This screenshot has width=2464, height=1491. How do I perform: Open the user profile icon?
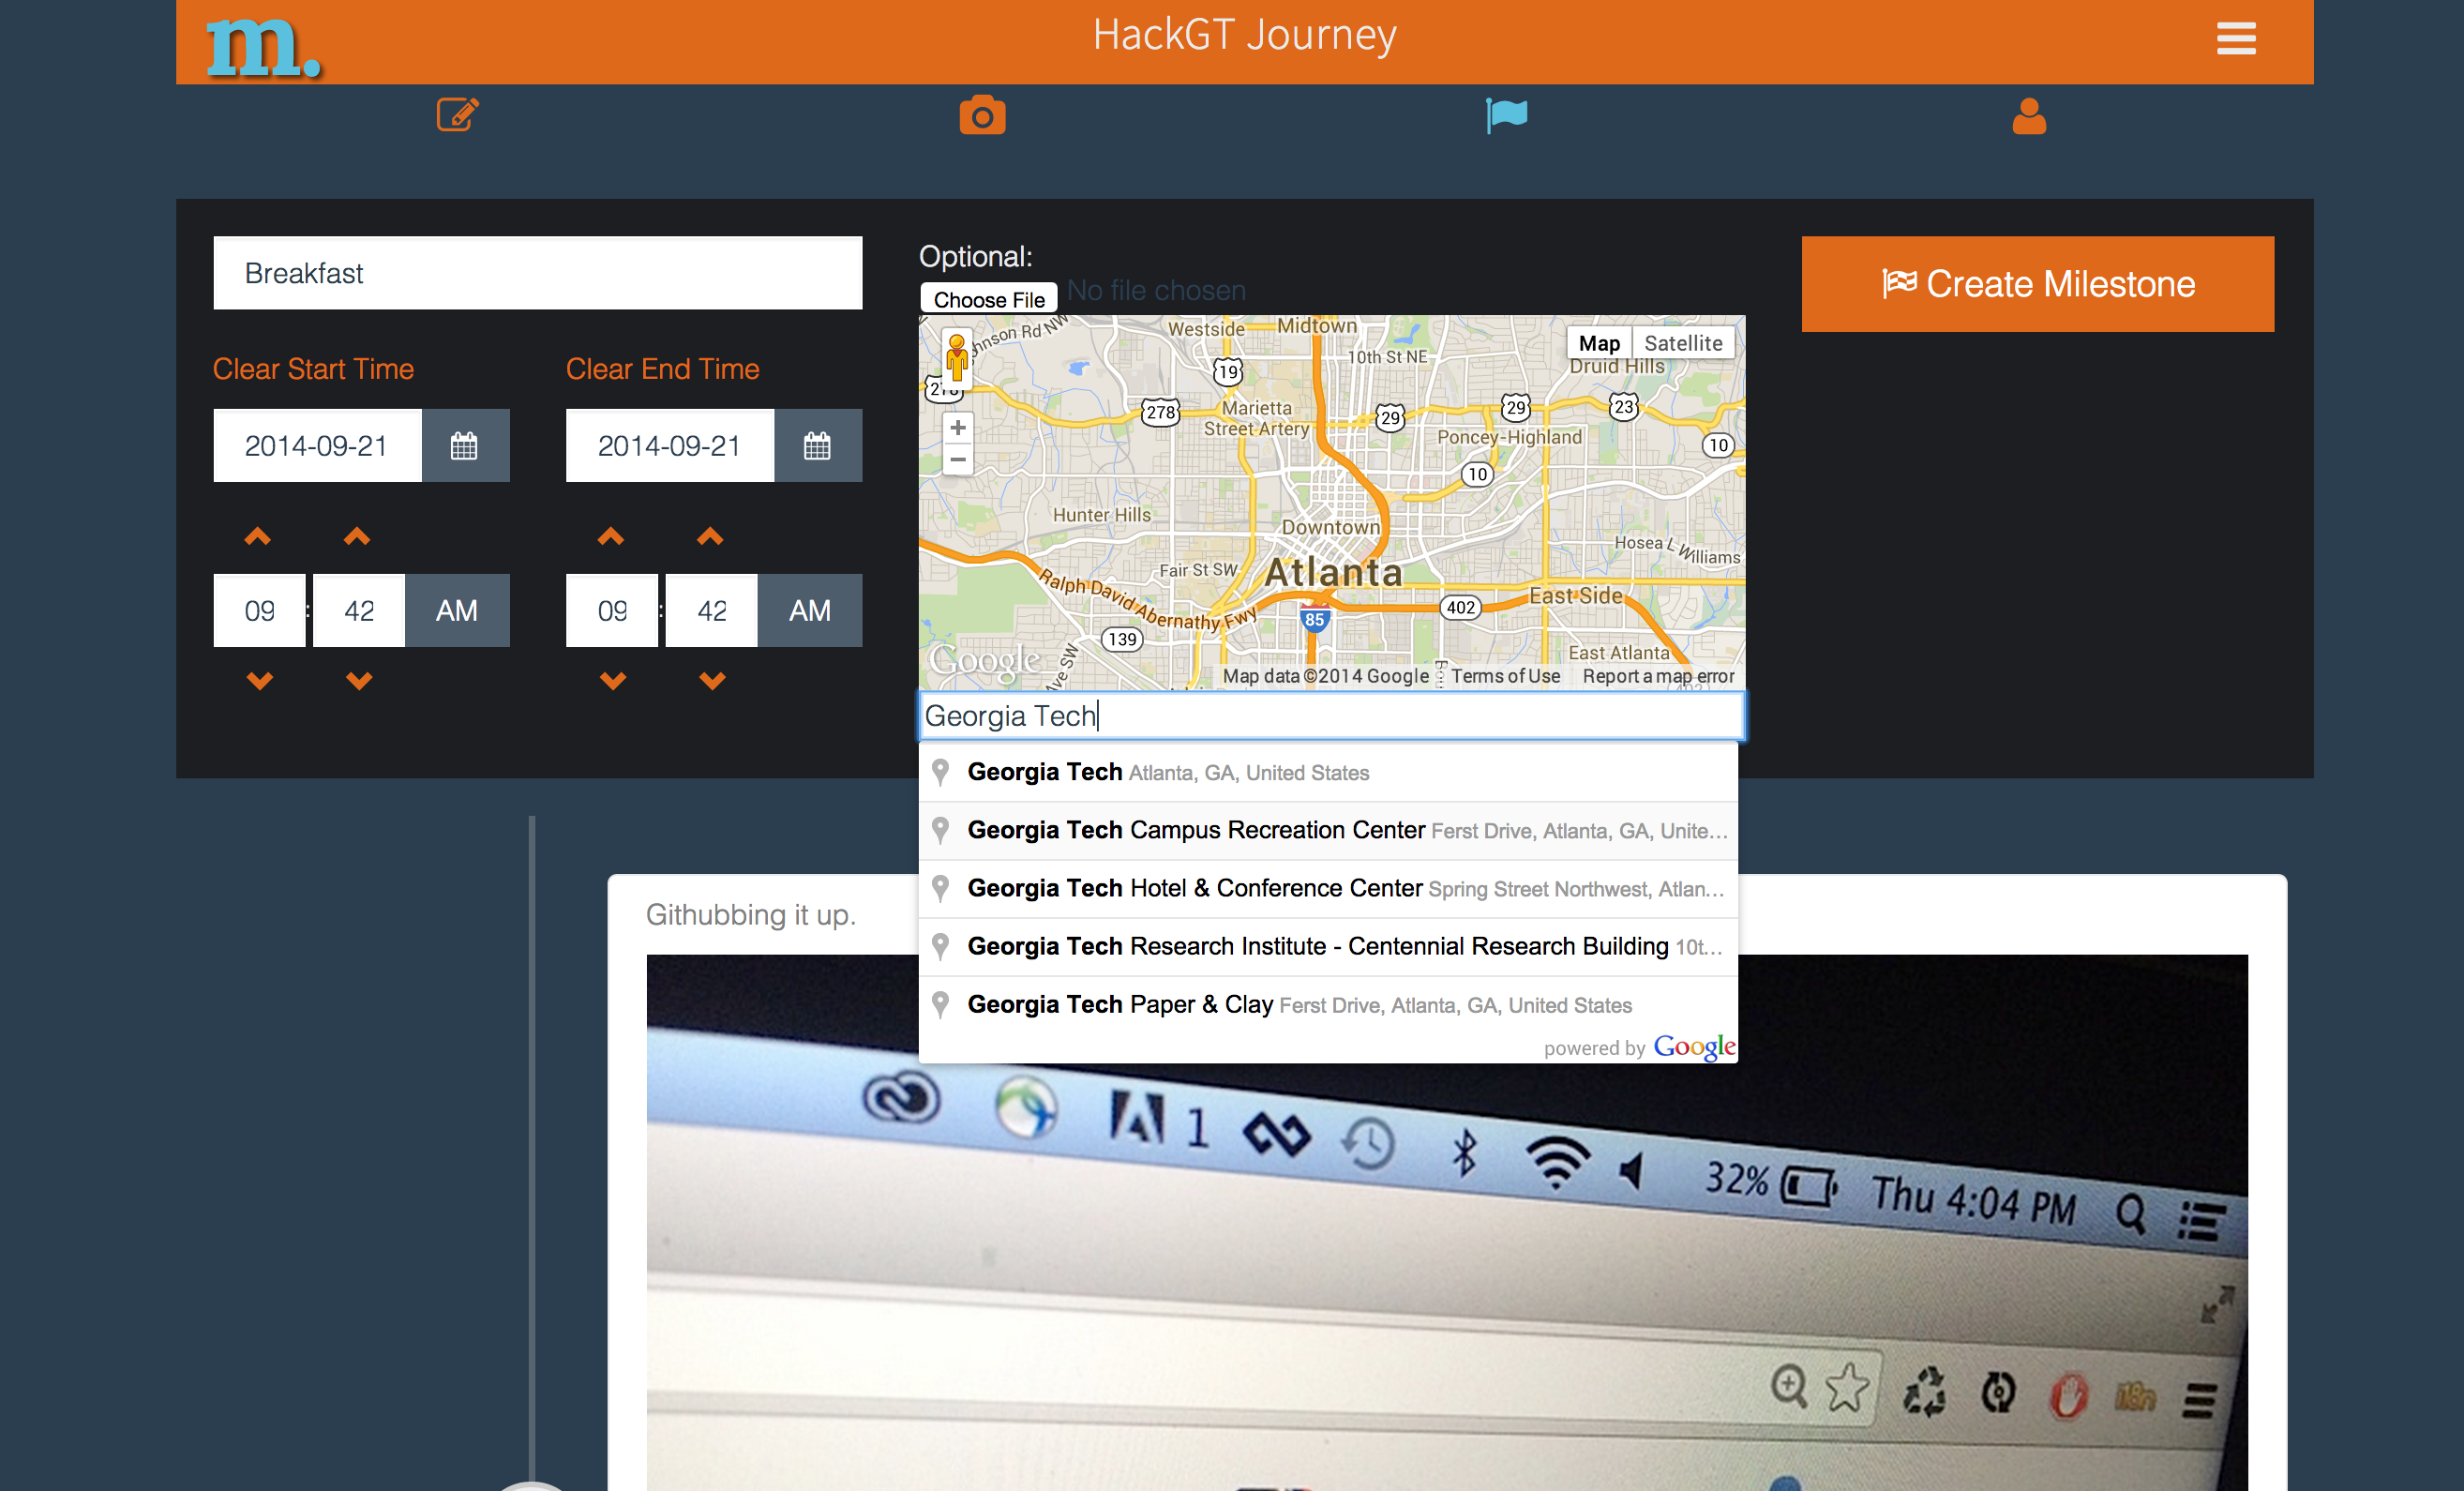click(x=2029, y=116)
